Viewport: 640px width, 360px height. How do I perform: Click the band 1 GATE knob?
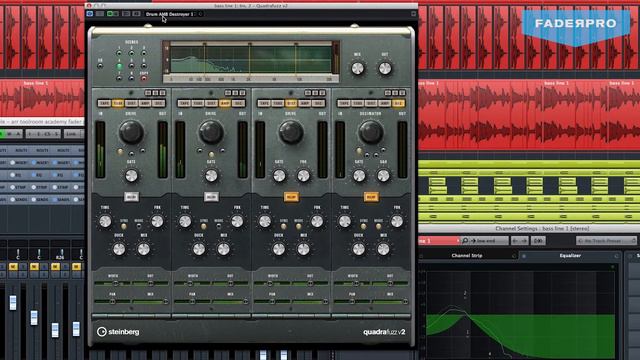point(131,176)
